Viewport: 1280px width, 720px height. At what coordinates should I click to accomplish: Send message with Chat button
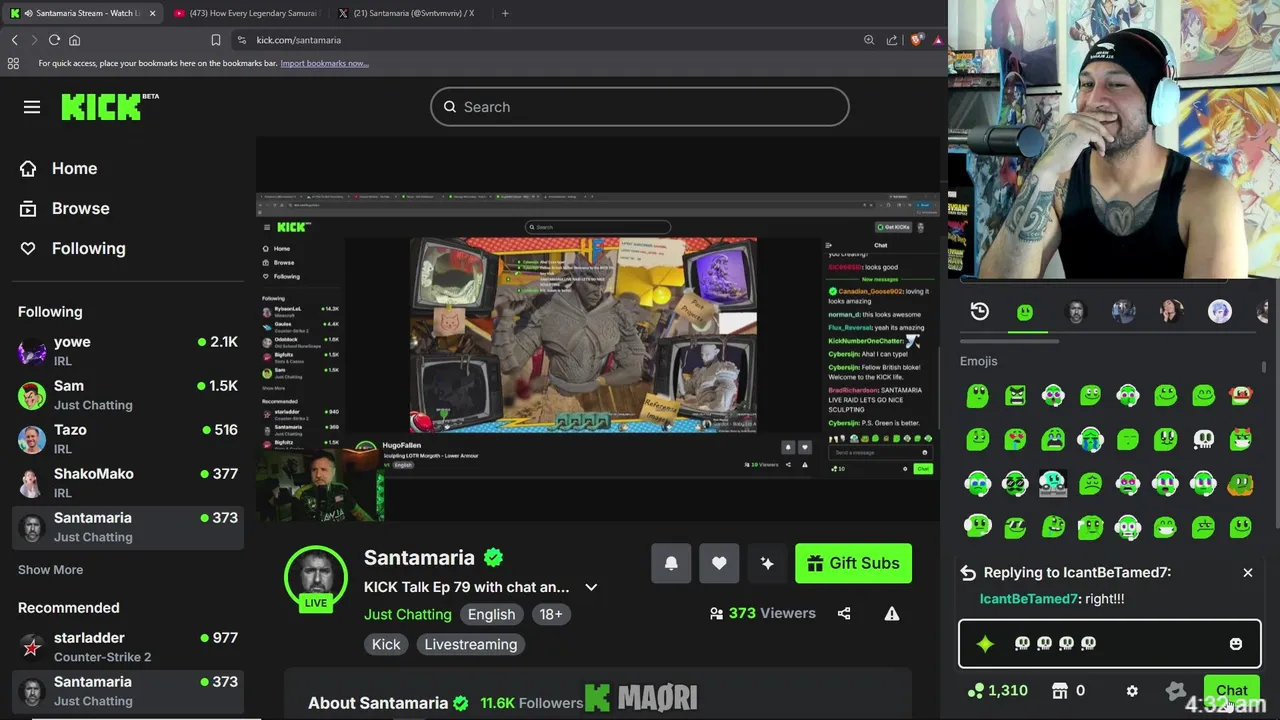click(1232, 691)
